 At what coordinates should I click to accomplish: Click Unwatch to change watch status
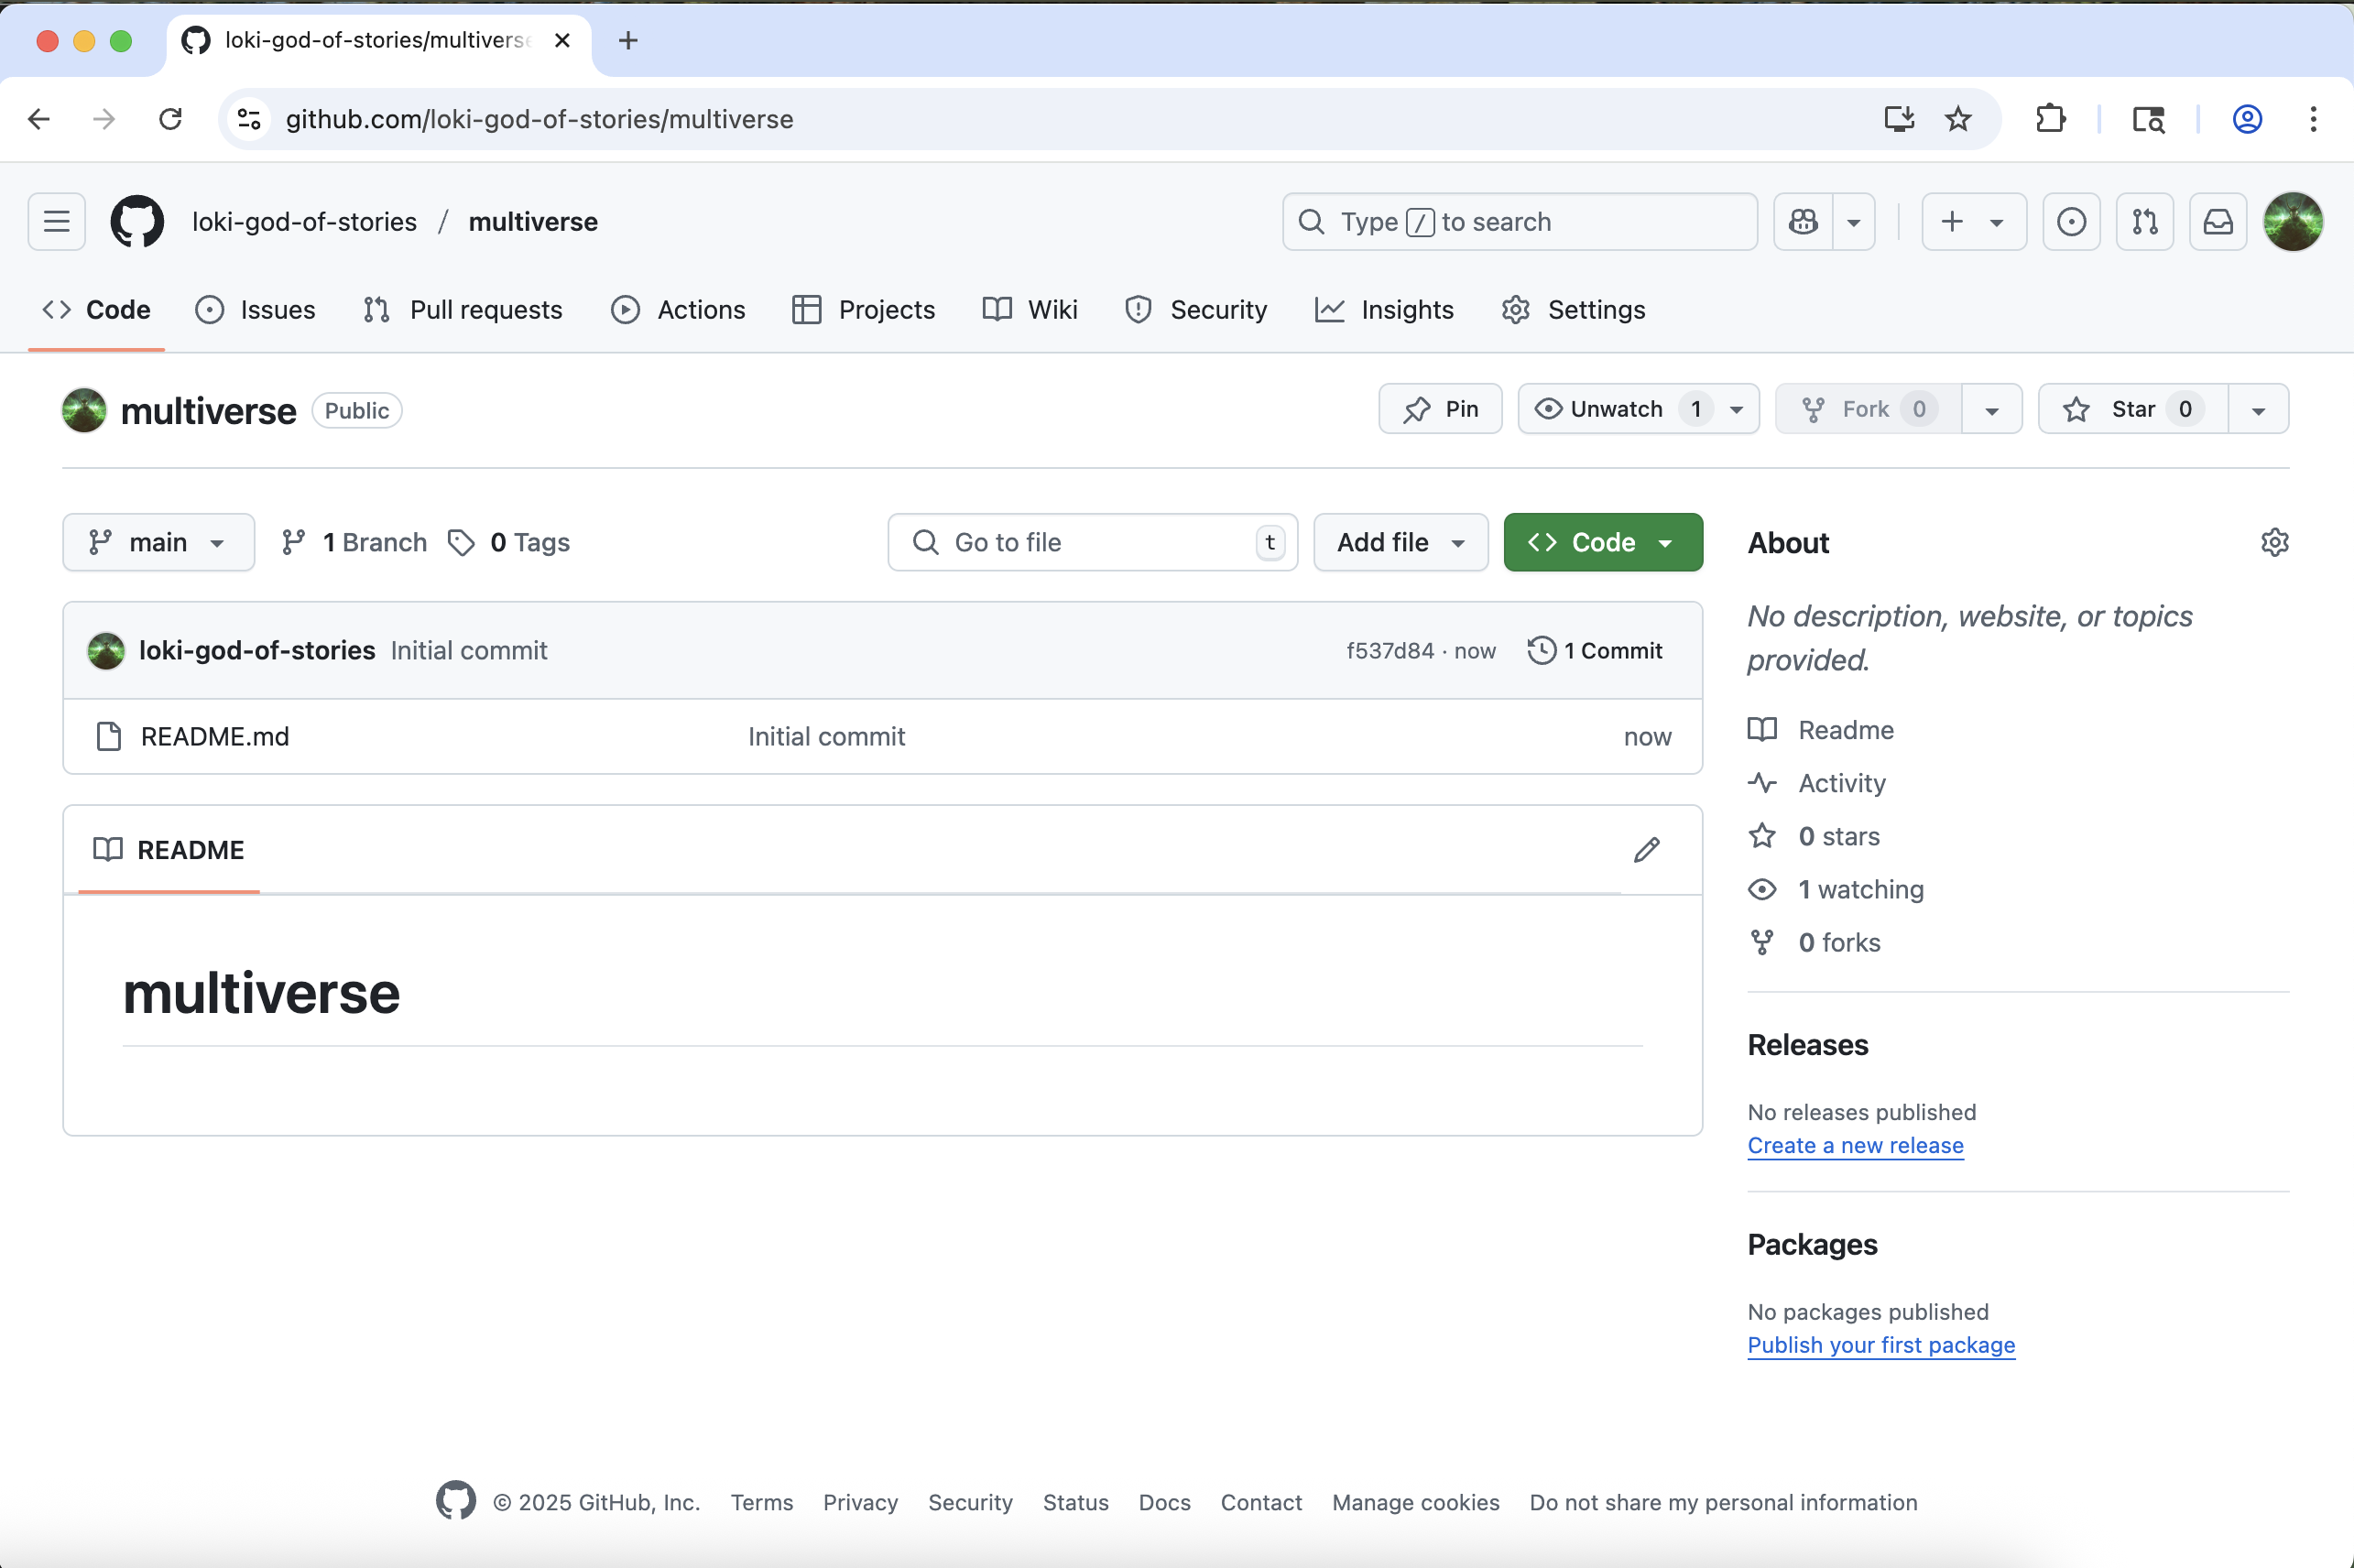click(1616, 409)
